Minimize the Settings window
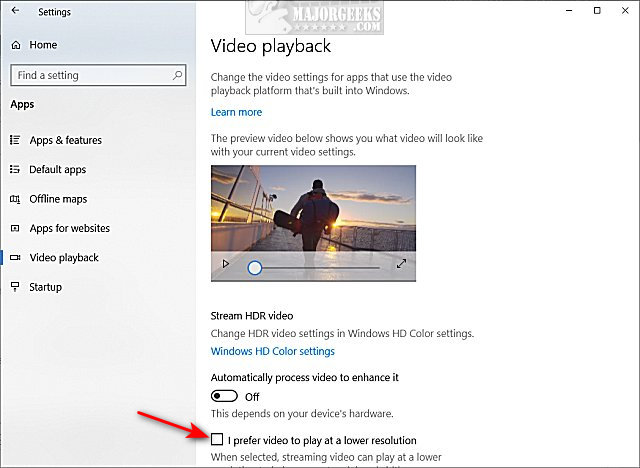640x468 pixels. point(569,11)
